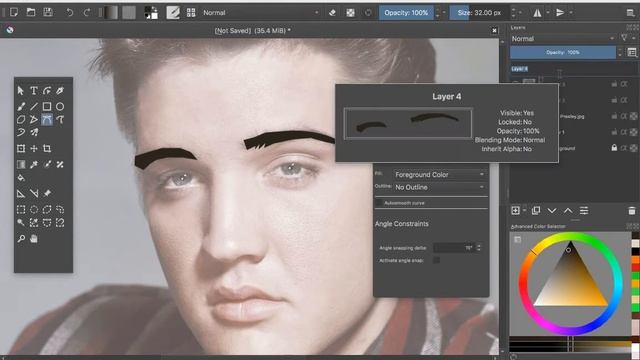
Task: Select the Reference Images pin tool
Action: (47, 193)
